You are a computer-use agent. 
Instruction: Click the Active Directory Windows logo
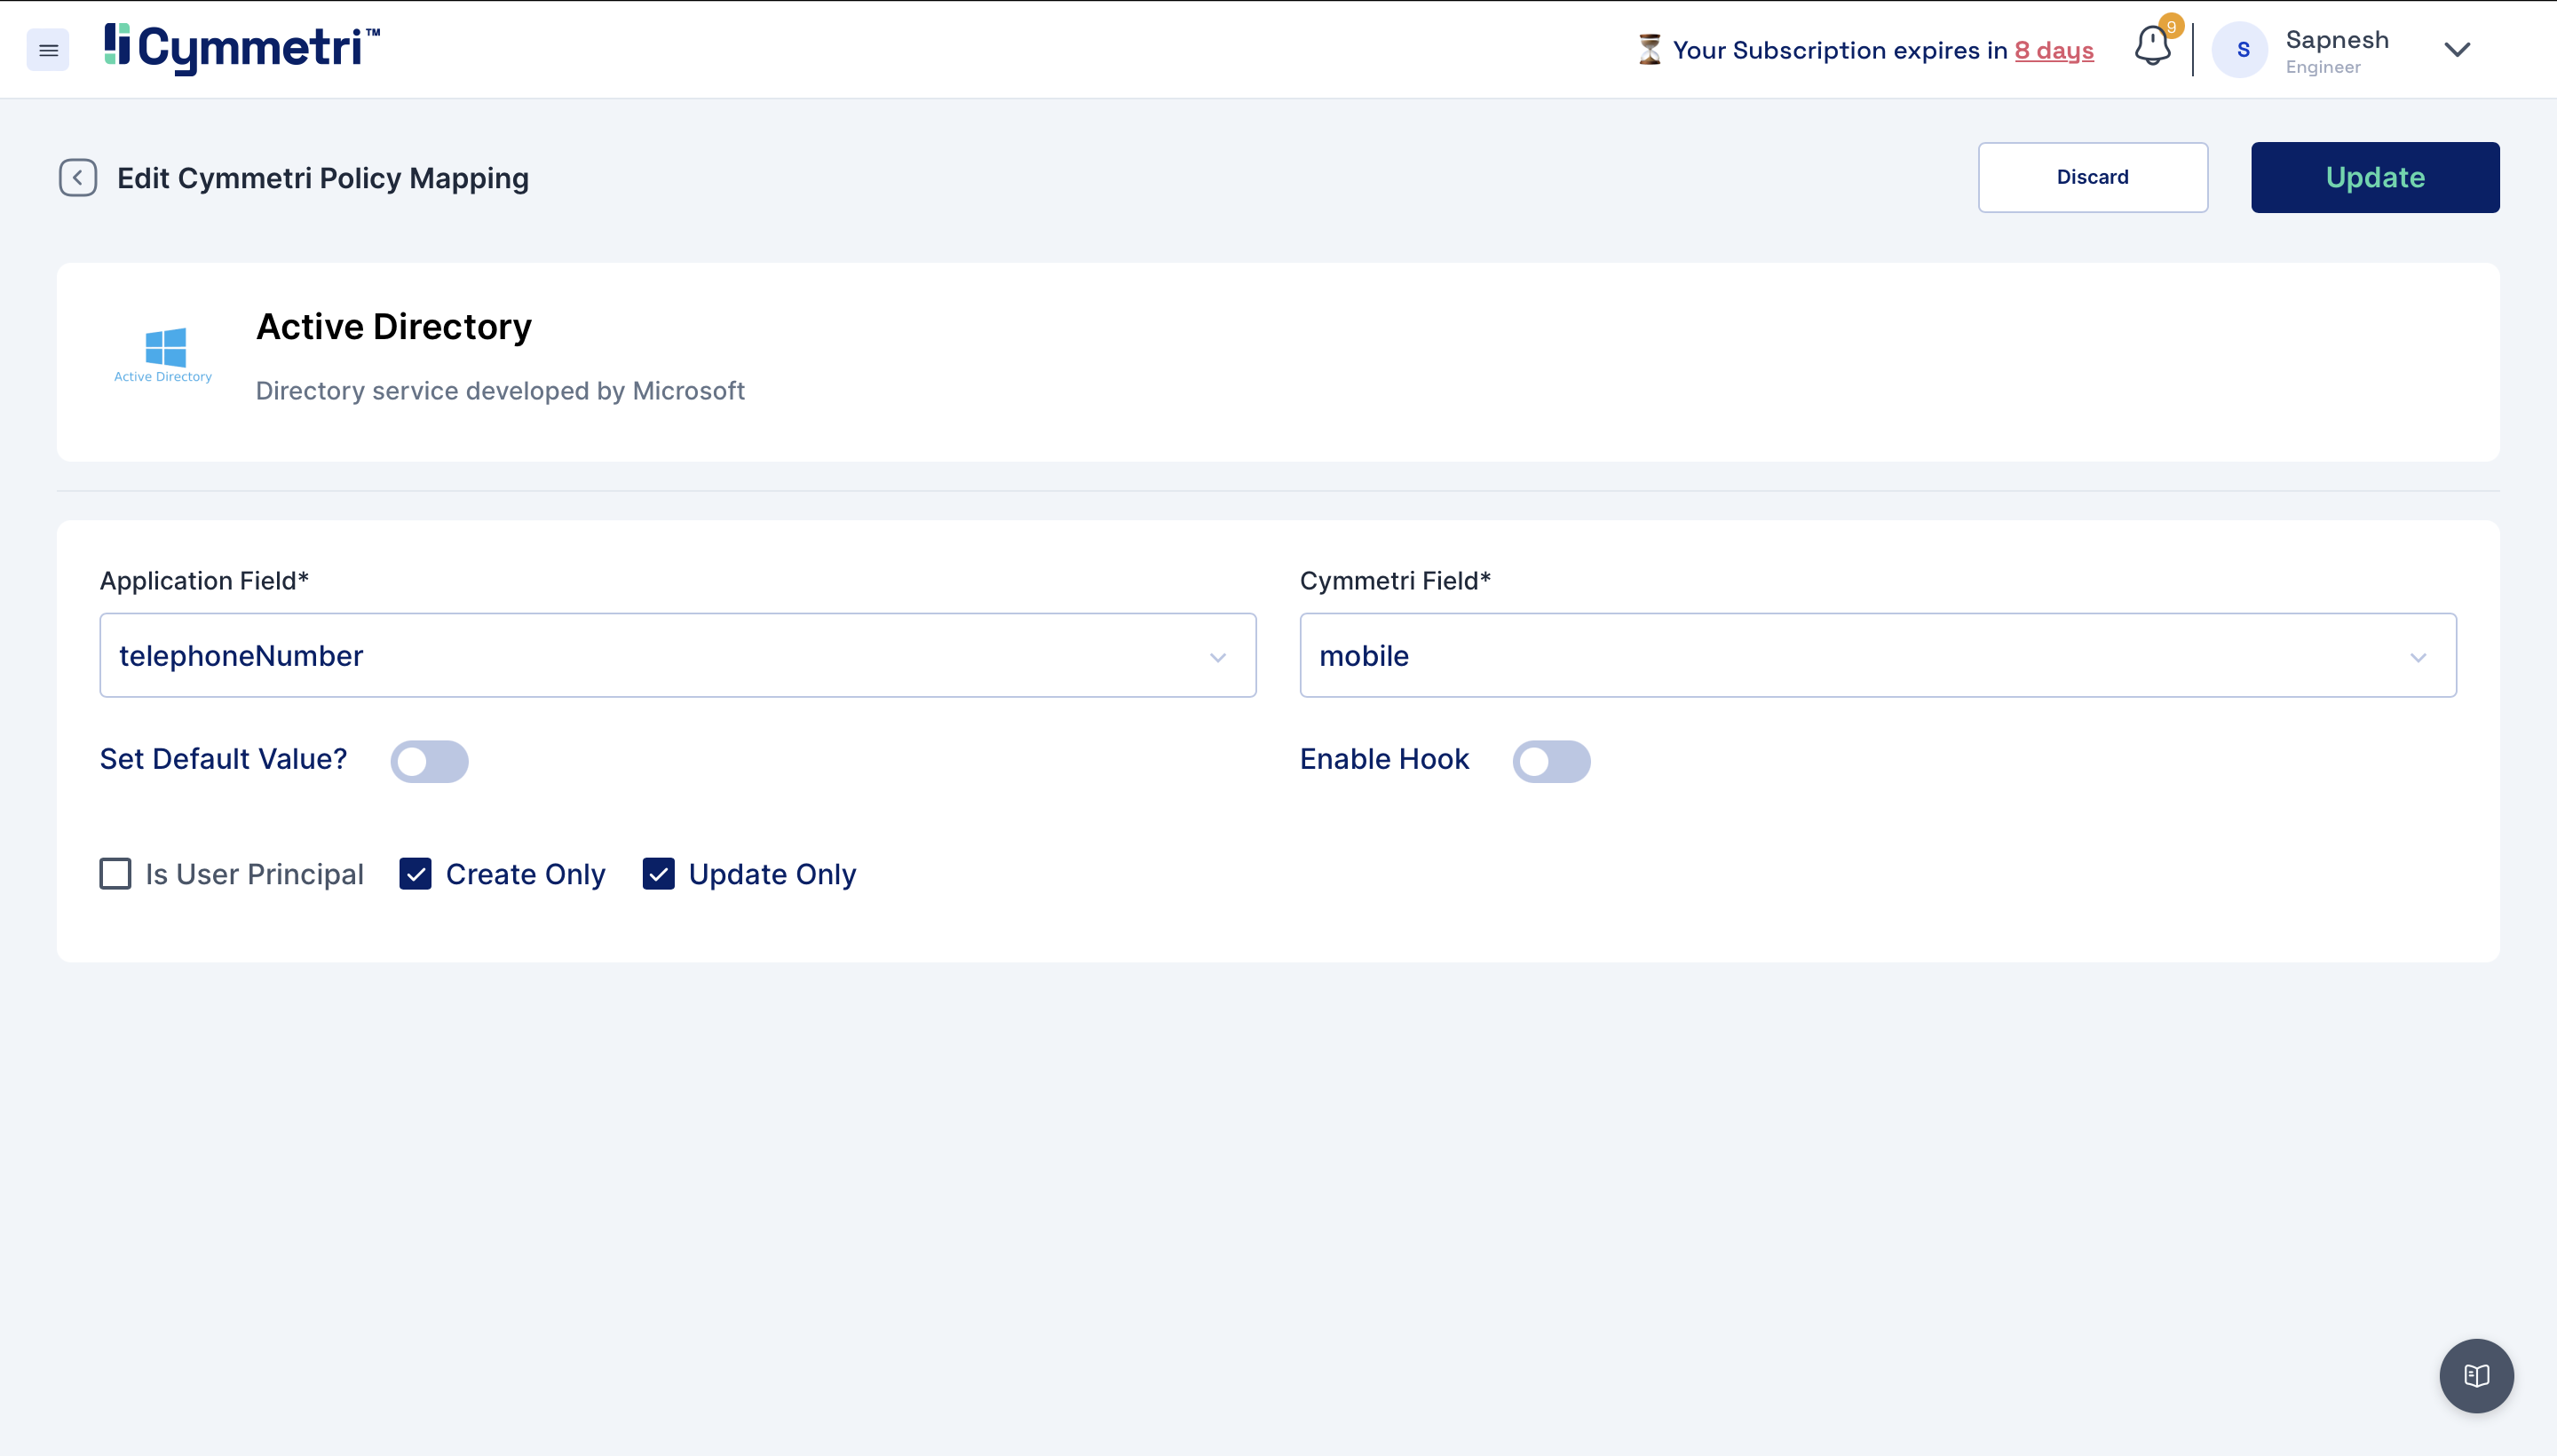pyautogui.click(x=164, y=348)
